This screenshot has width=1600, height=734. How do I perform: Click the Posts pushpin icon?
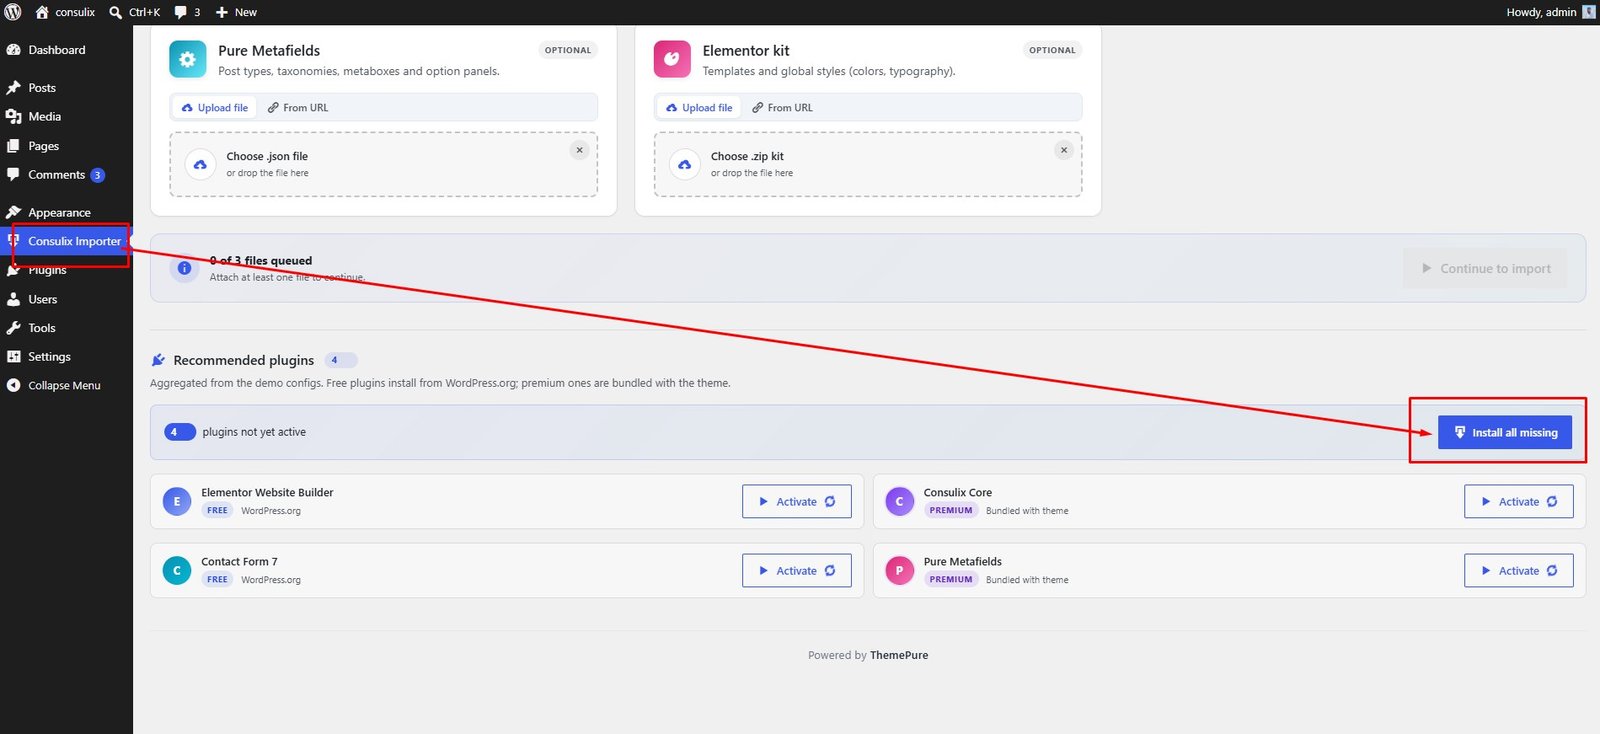tap(13, 88)
